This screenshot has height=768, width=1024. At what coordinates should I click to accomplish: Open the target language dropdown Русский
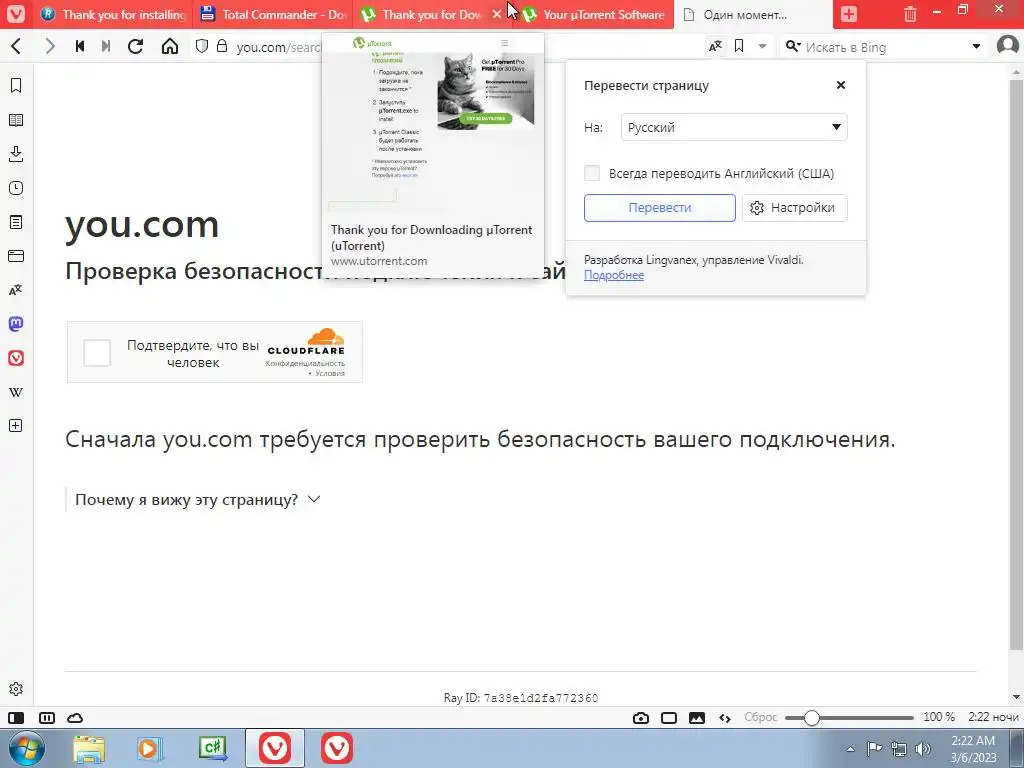coord(734,127)
